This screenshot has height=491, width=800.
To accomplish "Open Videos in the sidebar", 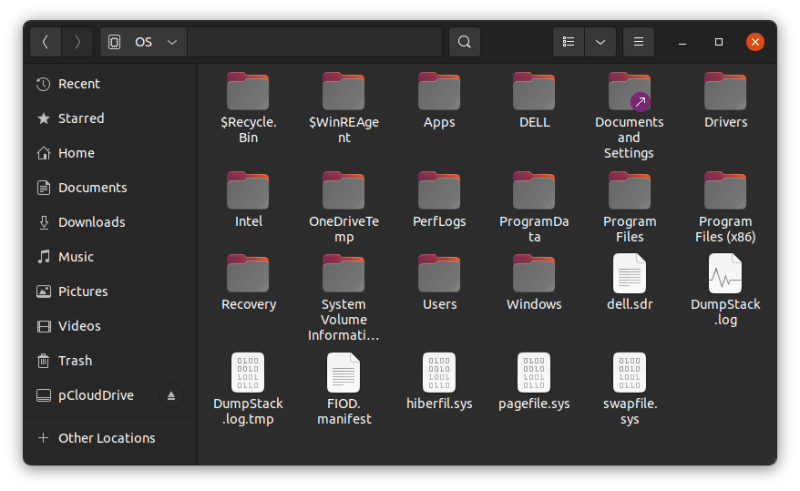I will 110,326.
